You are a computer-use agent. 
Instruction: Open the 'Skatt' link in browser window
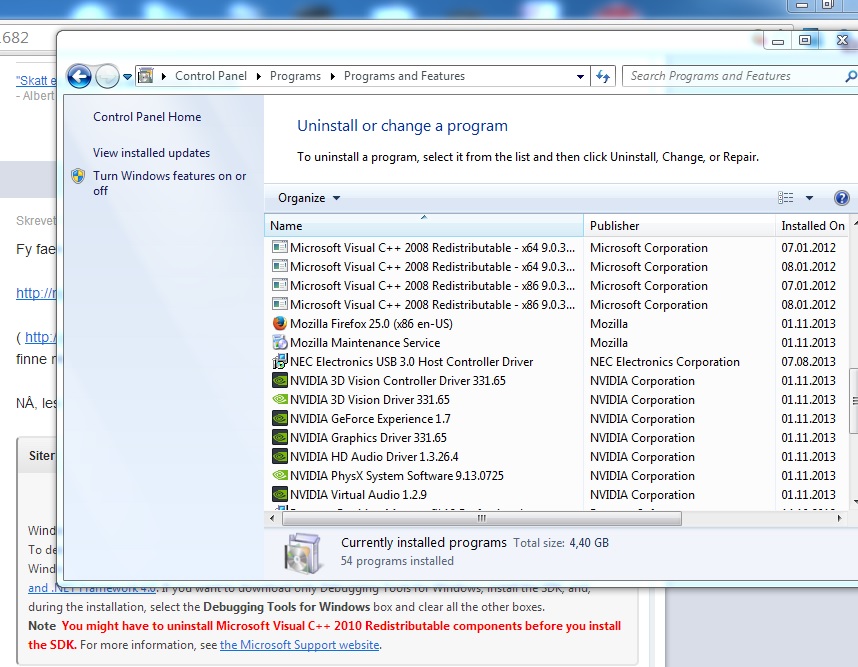click(x=36, y=80)
